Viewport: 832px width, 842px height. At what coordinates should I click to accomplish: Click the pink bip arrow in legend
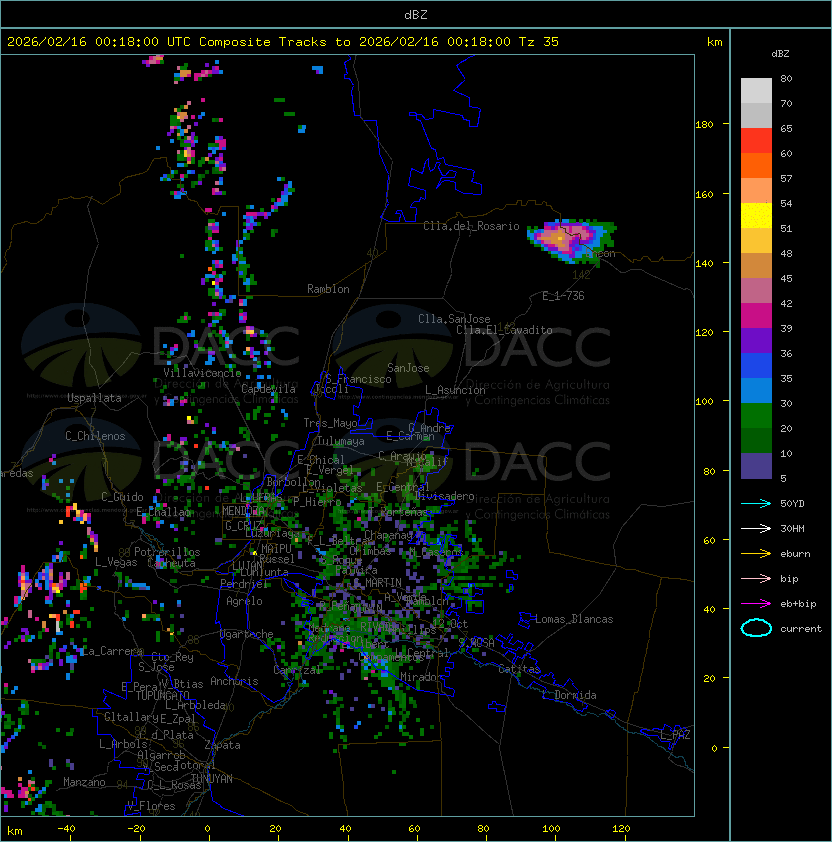pyautogui.click(x=756, y=578)
